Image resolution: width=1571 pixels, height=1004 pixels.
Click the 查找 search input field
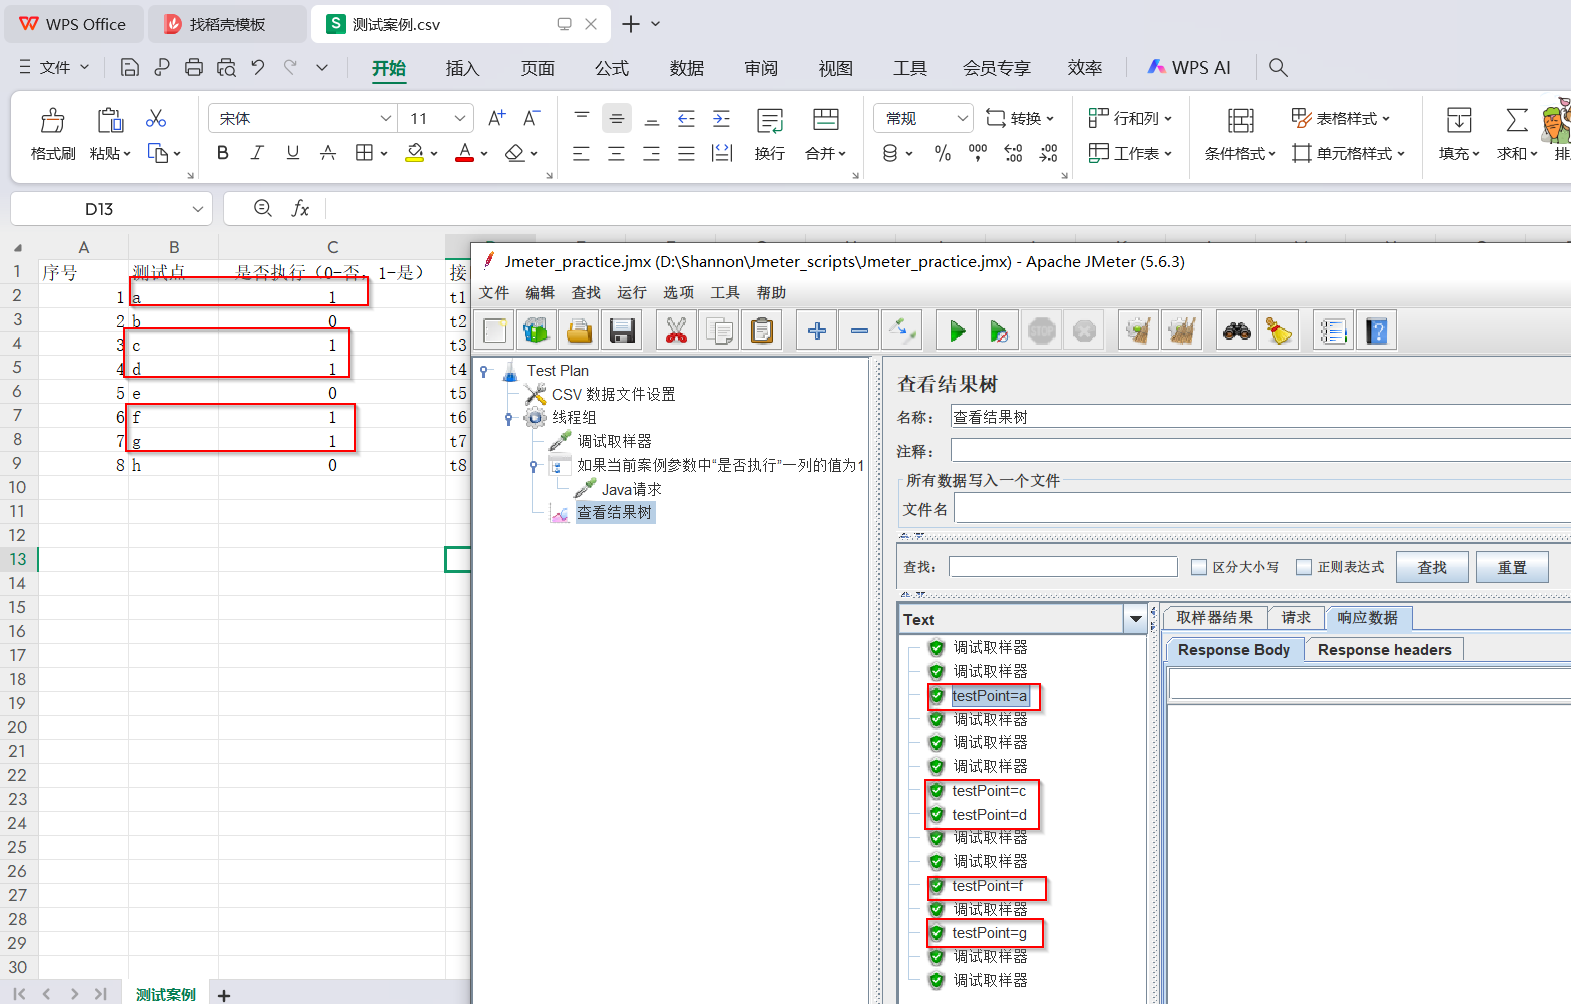pyautogui.click(x=1063, y=567)
